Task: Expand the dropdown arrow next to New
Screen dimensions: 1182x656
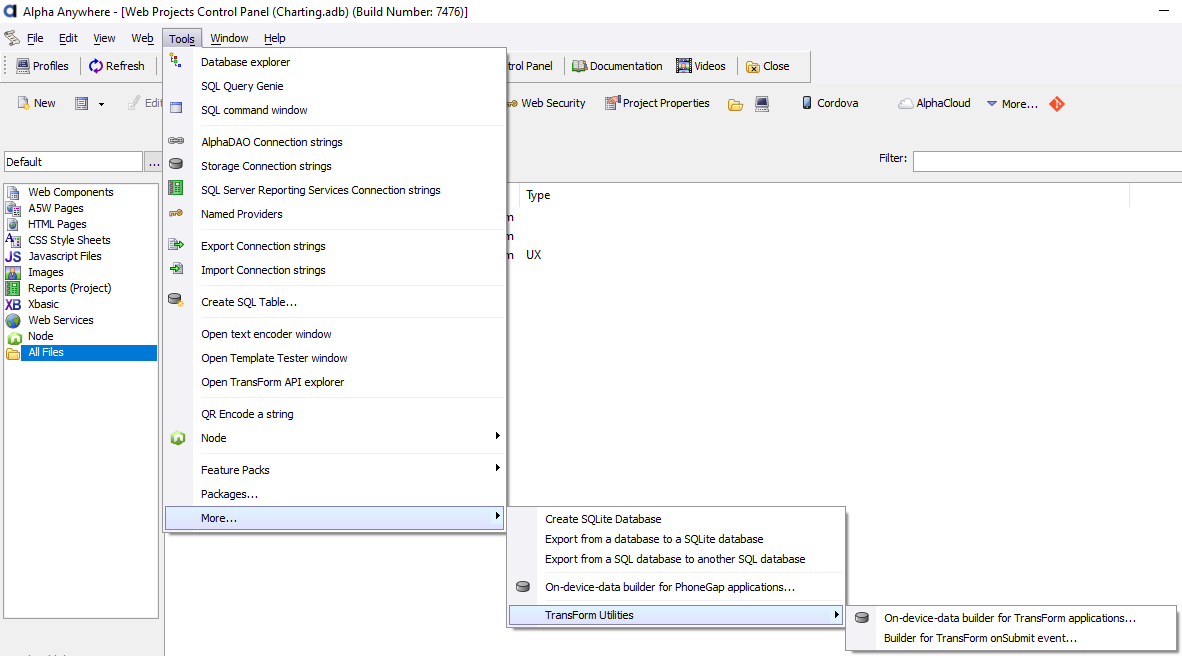Action: point(101,104)
